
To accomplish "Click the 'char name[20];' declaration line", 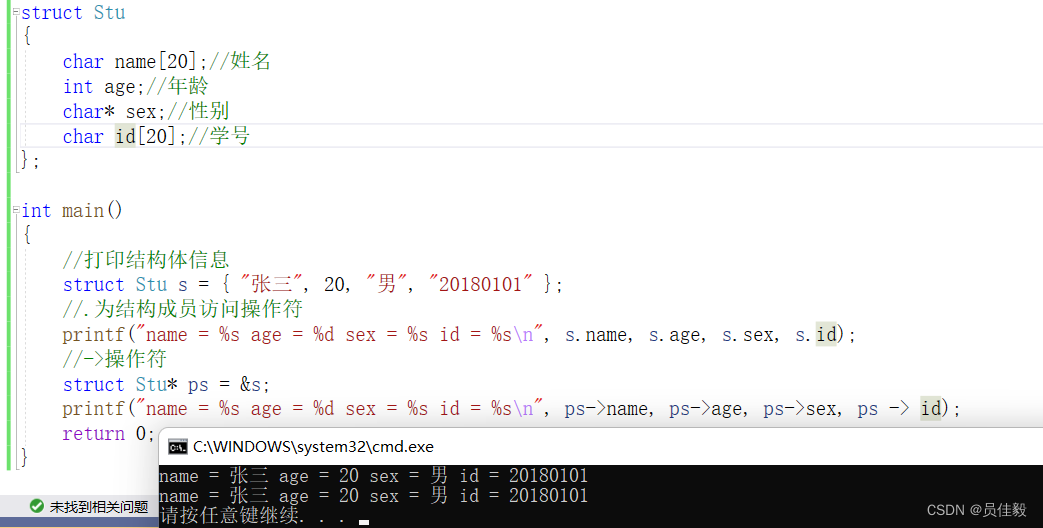I will coord(166,62).
